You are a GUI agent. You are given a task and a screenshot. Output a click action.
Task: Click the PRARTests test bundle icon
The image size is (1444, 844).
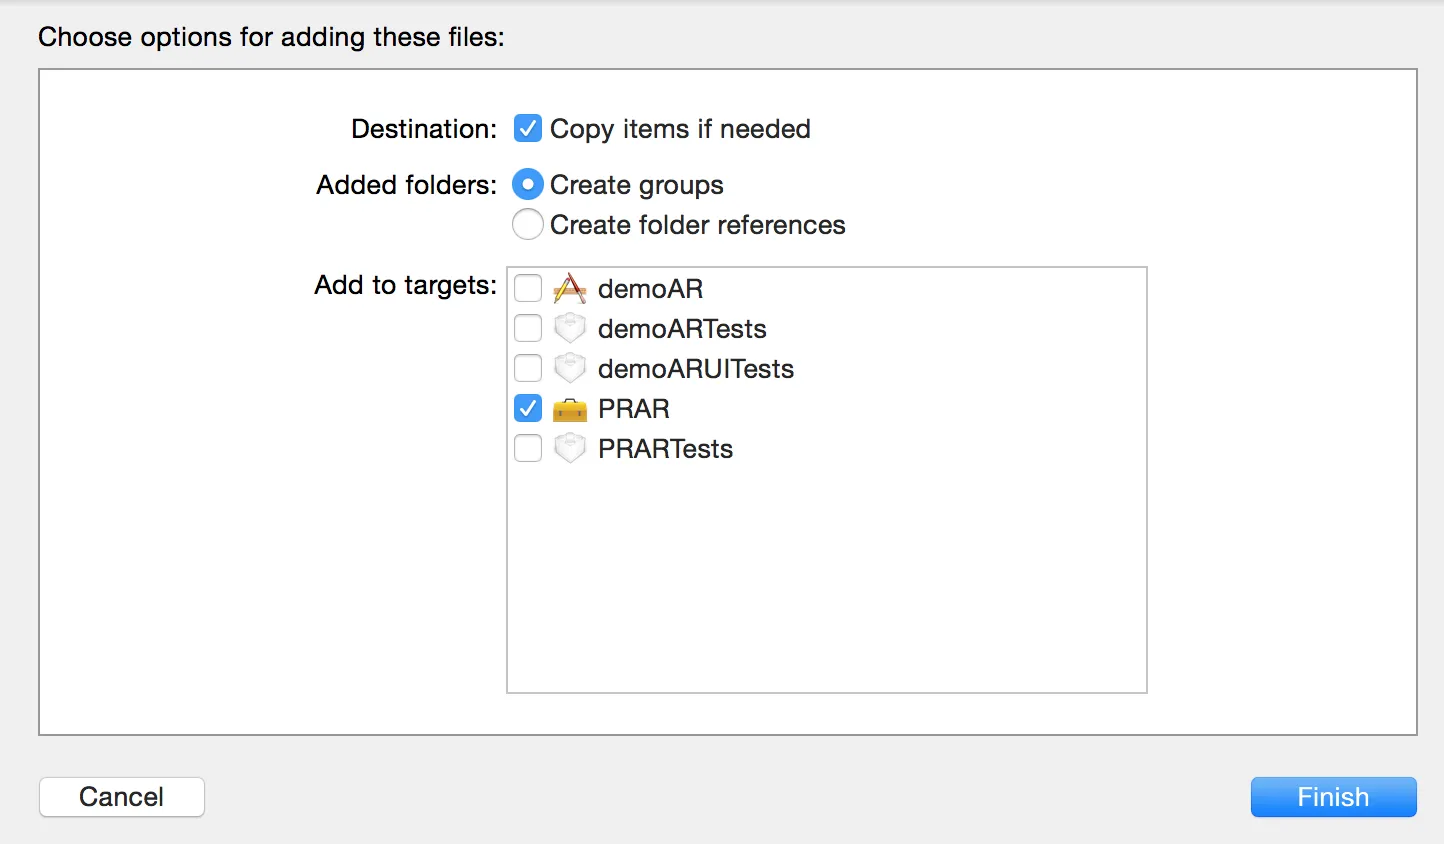pos(569,449)
